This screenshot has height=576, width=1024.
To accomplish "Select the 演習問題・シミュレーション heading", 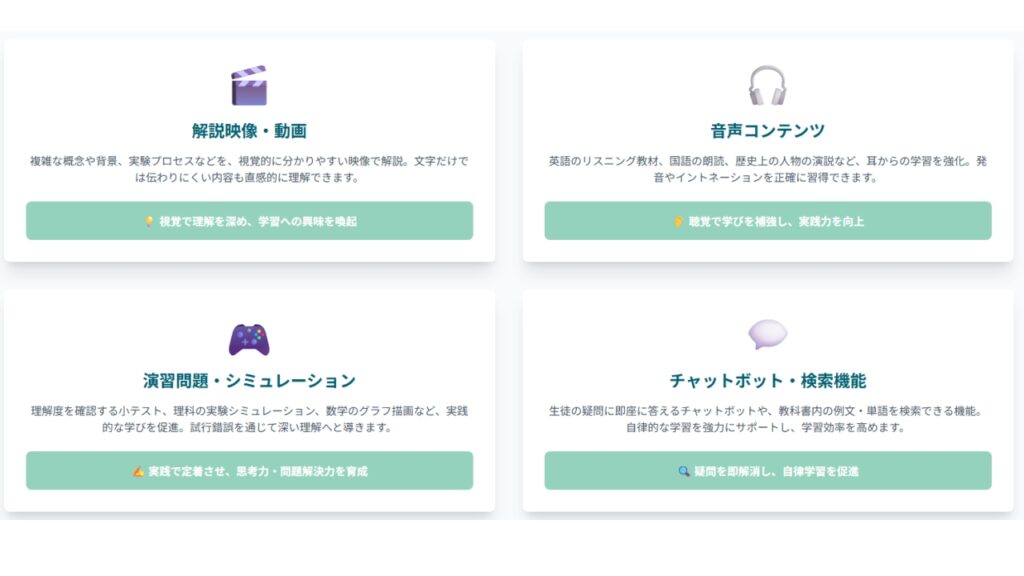I will (249, 381).
